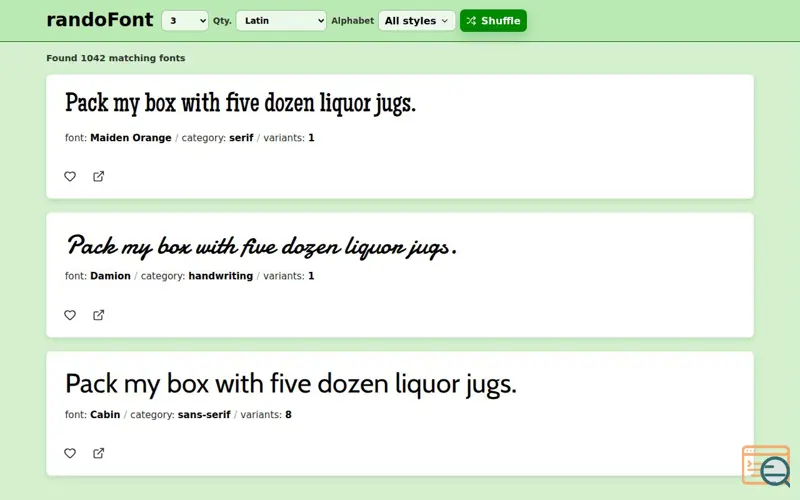
Task: Open the Latin alphabet dropdown
Action: coord(281,21)
